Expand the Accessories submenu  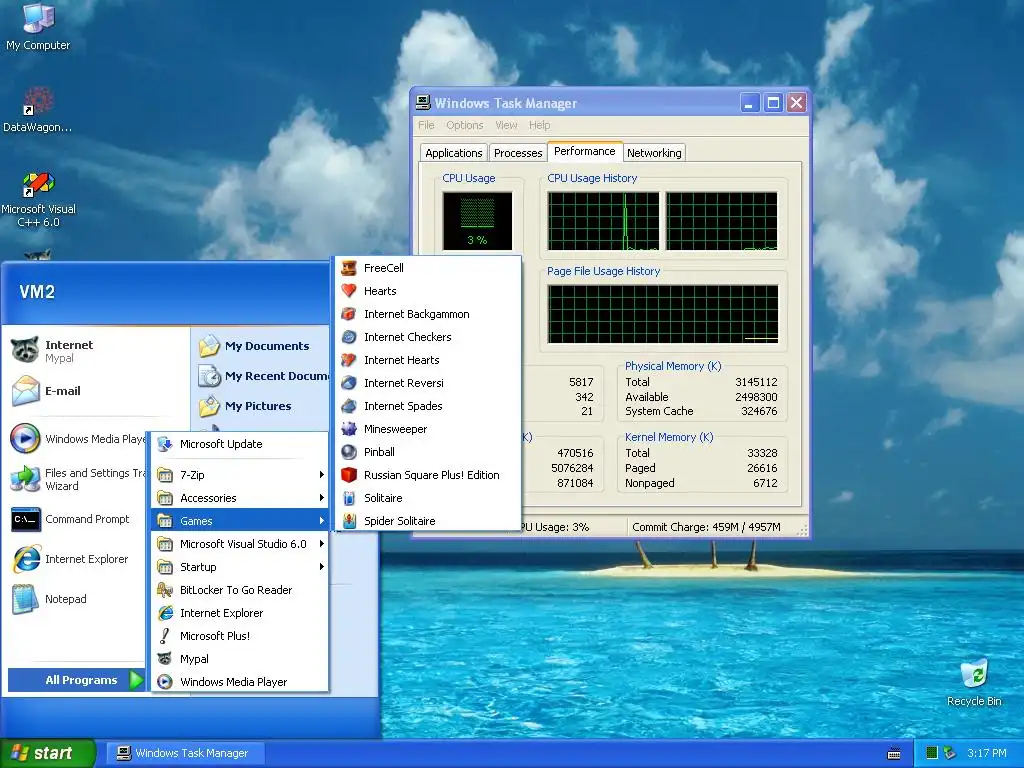click(x=240, y=498)
